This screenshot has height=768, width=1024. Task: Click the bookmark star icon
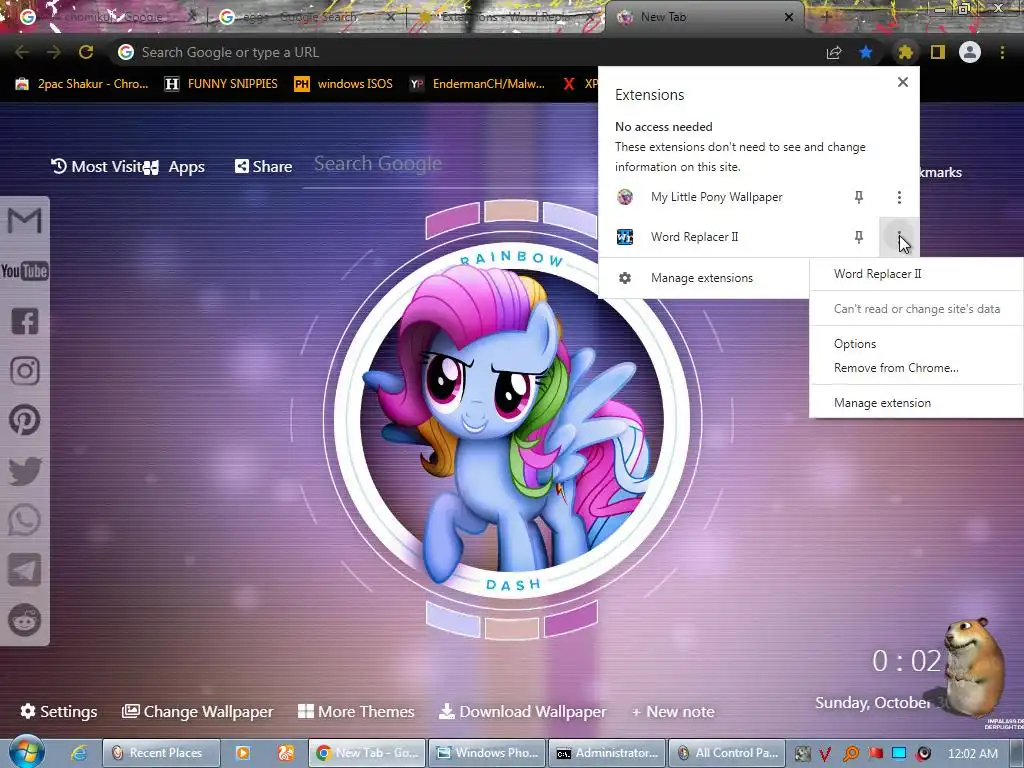866,52
